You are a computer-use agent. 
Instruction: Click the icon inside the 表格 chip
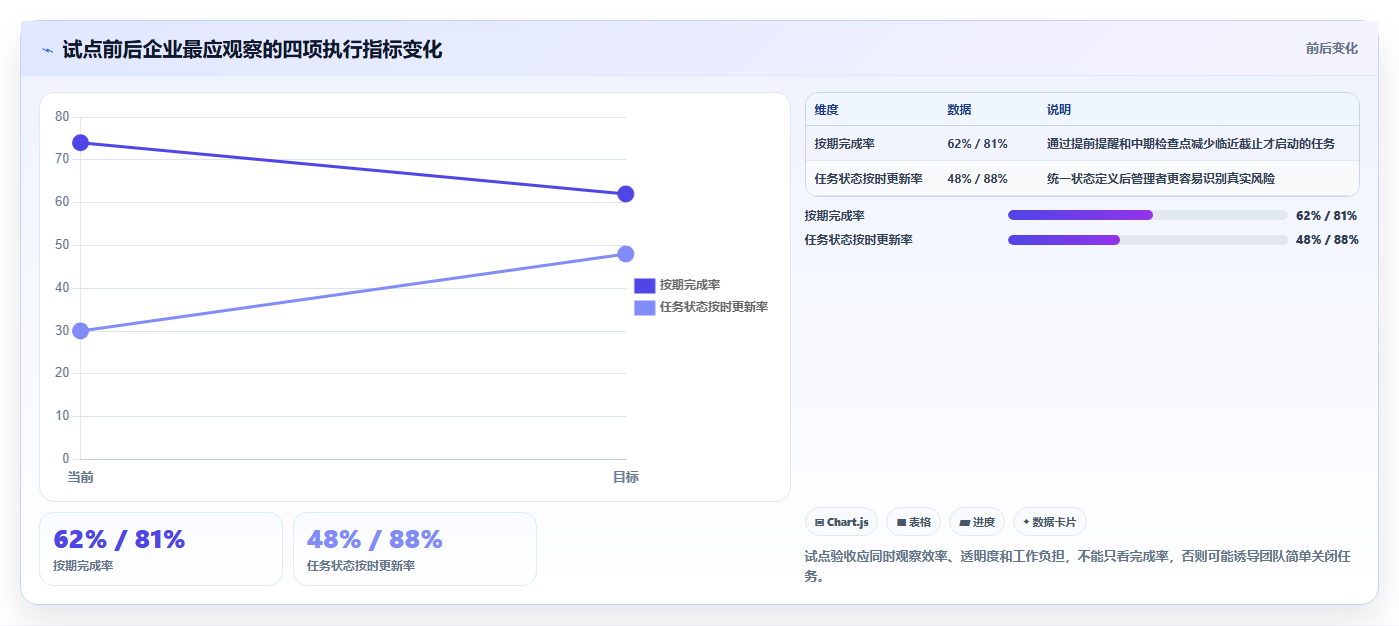tap(901, 522)
